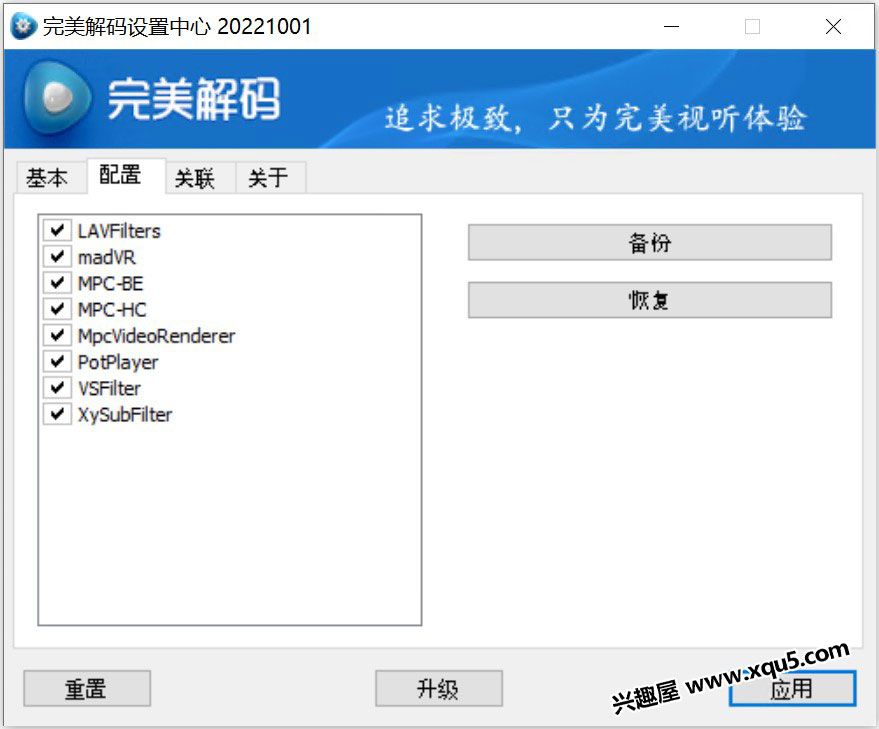Image resolution: width=879 pixels, height=729 pixels.
Task: Uncheck the MPC-BE checkbox
Action: click(57, 283)
